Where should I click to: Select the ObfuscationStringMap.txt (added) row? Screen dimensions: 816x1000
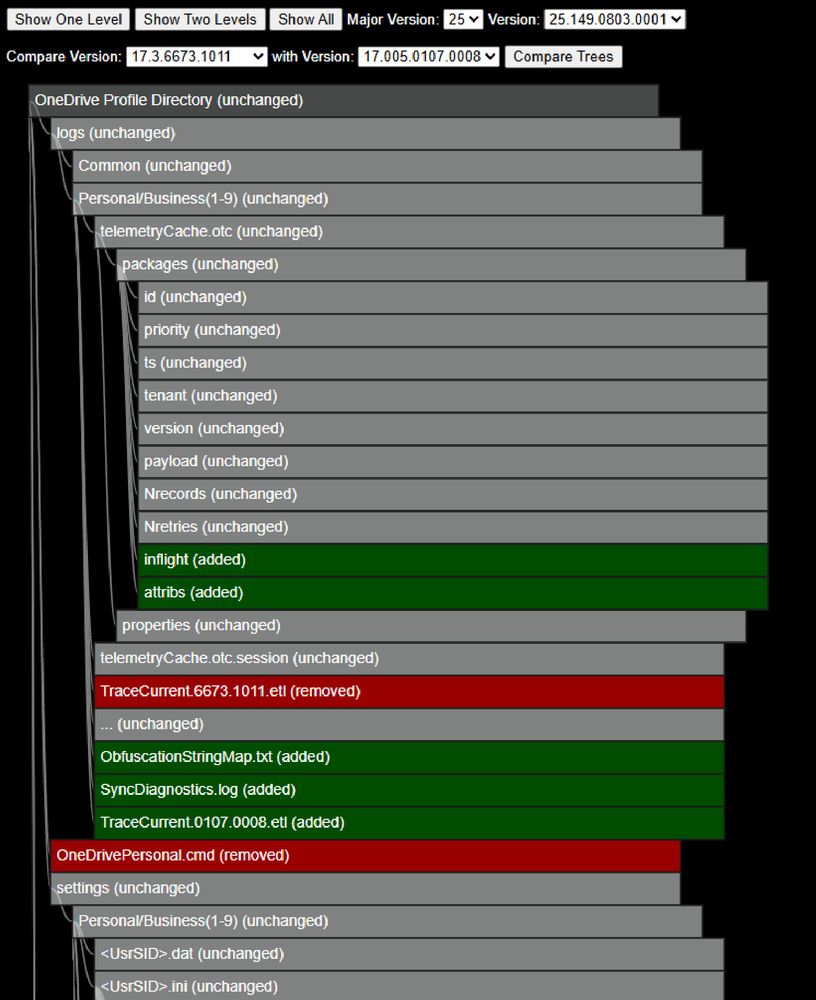pyautogui.click(x=409, y=757)
